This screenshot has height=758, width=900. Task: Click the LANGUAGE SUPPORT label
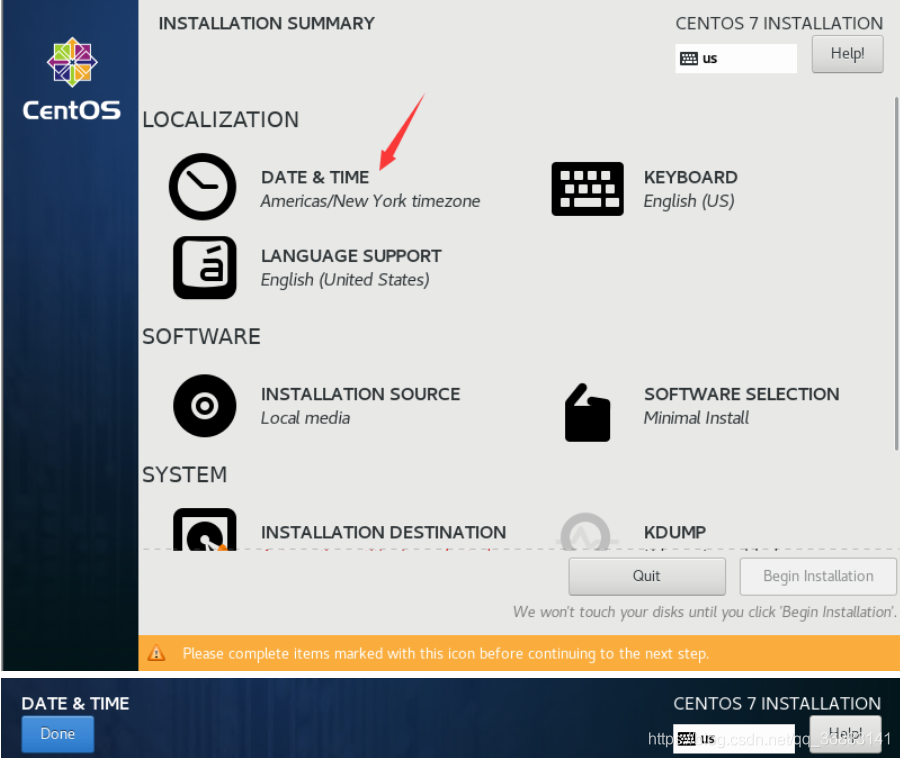(x=351, y=256)
